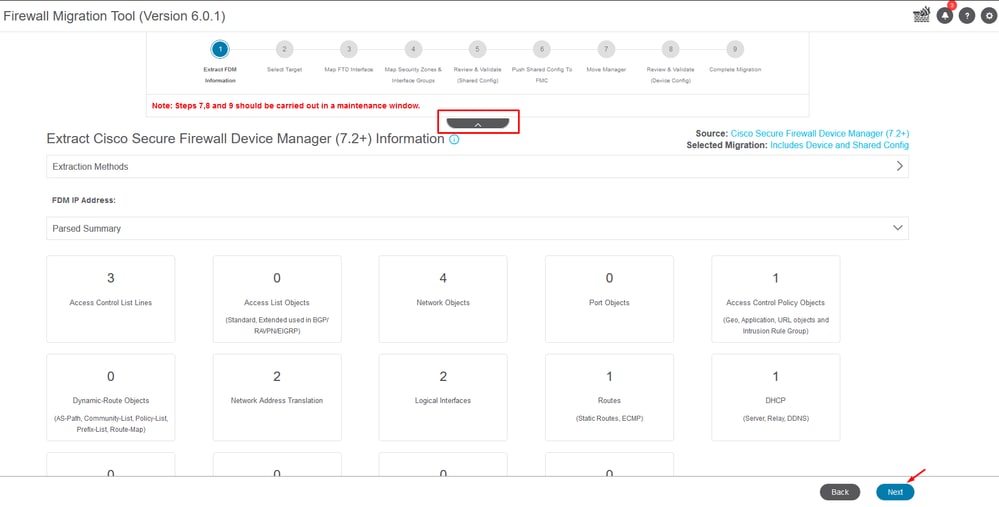Open the firewall status icon in header

tap(921, 16)
